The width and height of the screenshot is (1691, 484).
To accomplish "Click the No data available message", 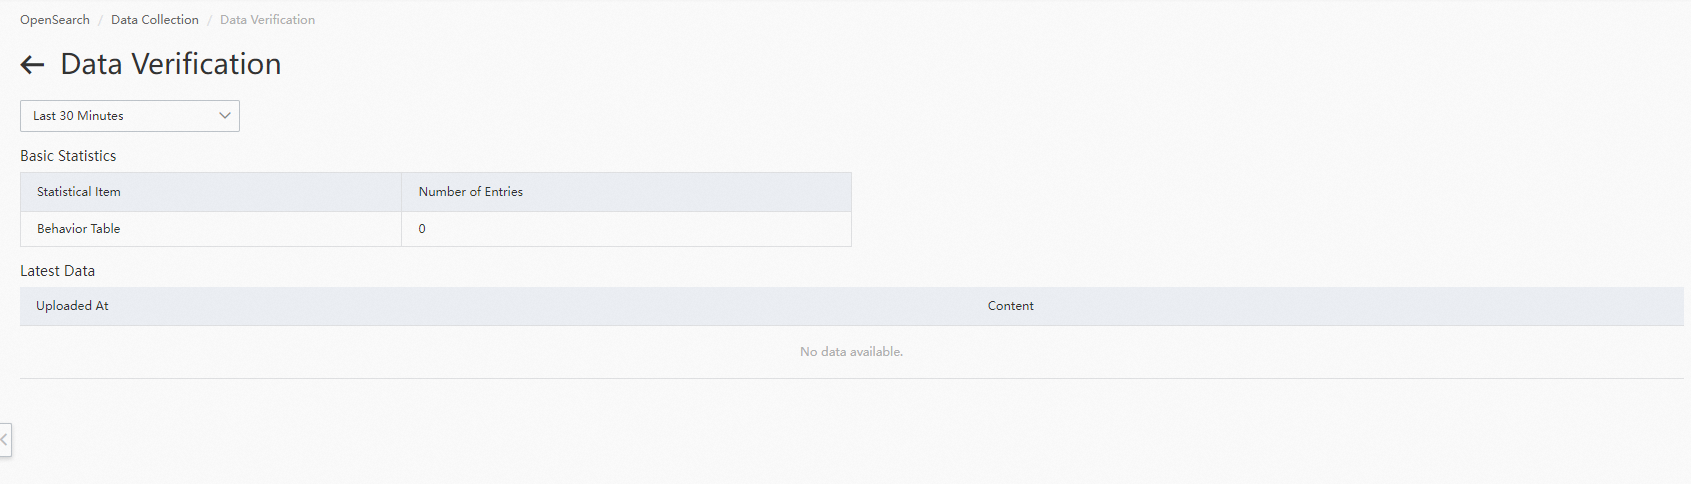I will click(851, 352).
